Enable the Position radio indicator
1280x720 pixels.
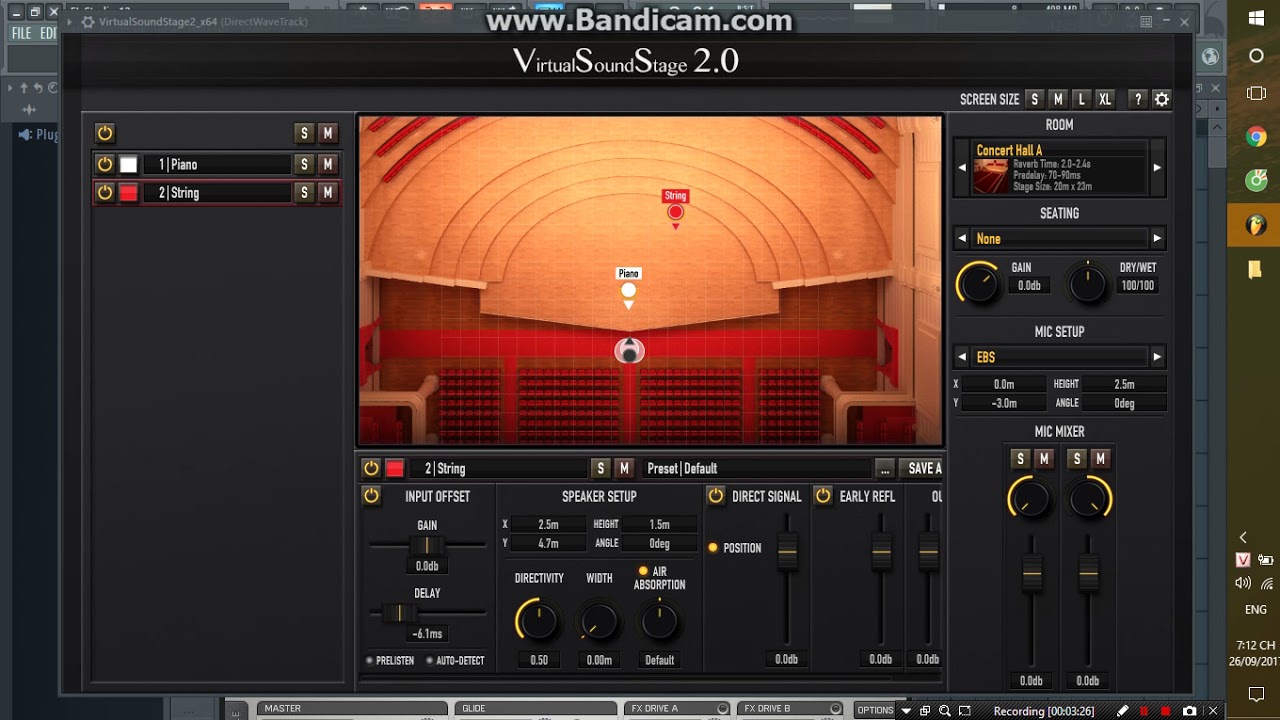click(713, 547)
